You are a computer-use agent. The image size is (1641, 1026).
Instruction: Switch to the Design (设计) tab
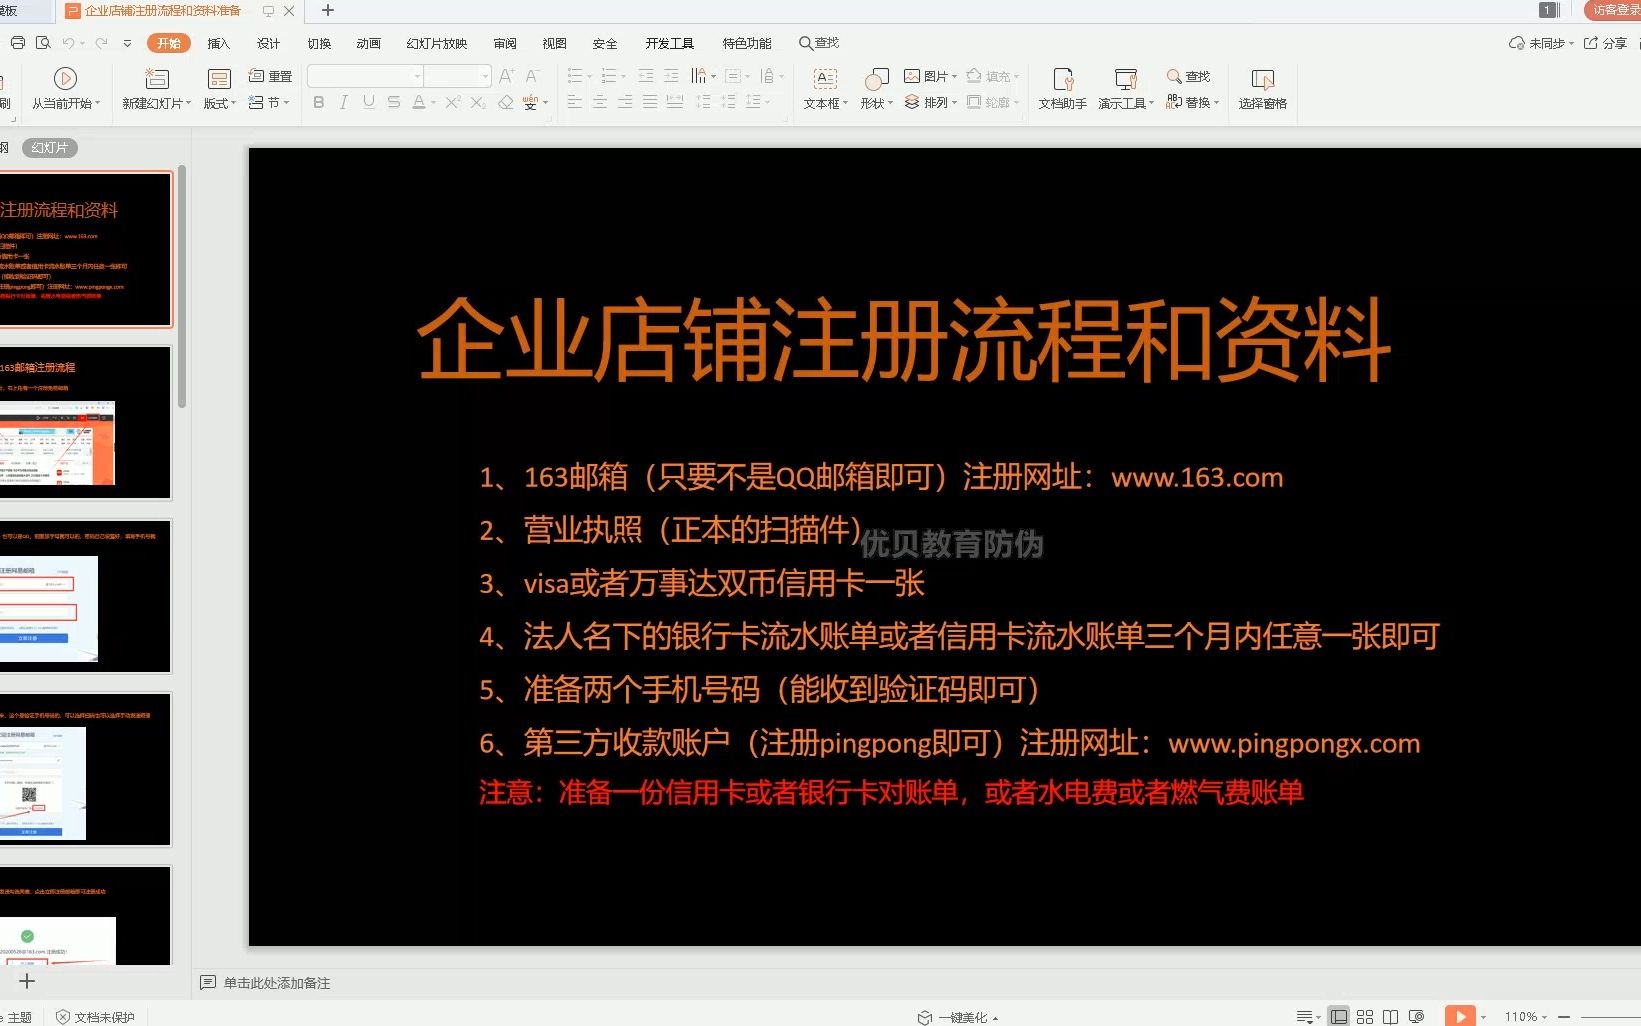pos(269,43)
